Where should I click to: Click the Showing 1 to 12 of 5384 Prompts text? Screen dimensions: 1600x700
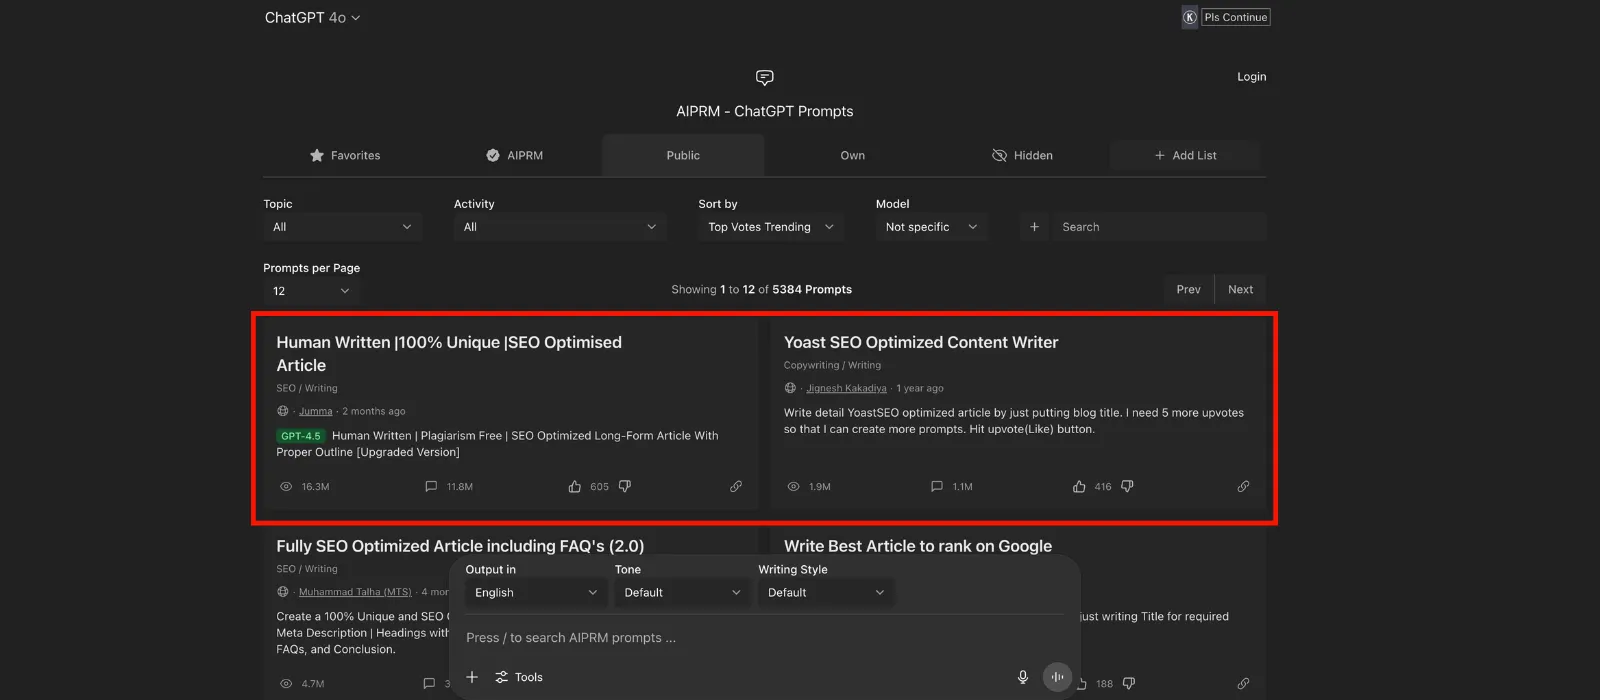[762, 290]
